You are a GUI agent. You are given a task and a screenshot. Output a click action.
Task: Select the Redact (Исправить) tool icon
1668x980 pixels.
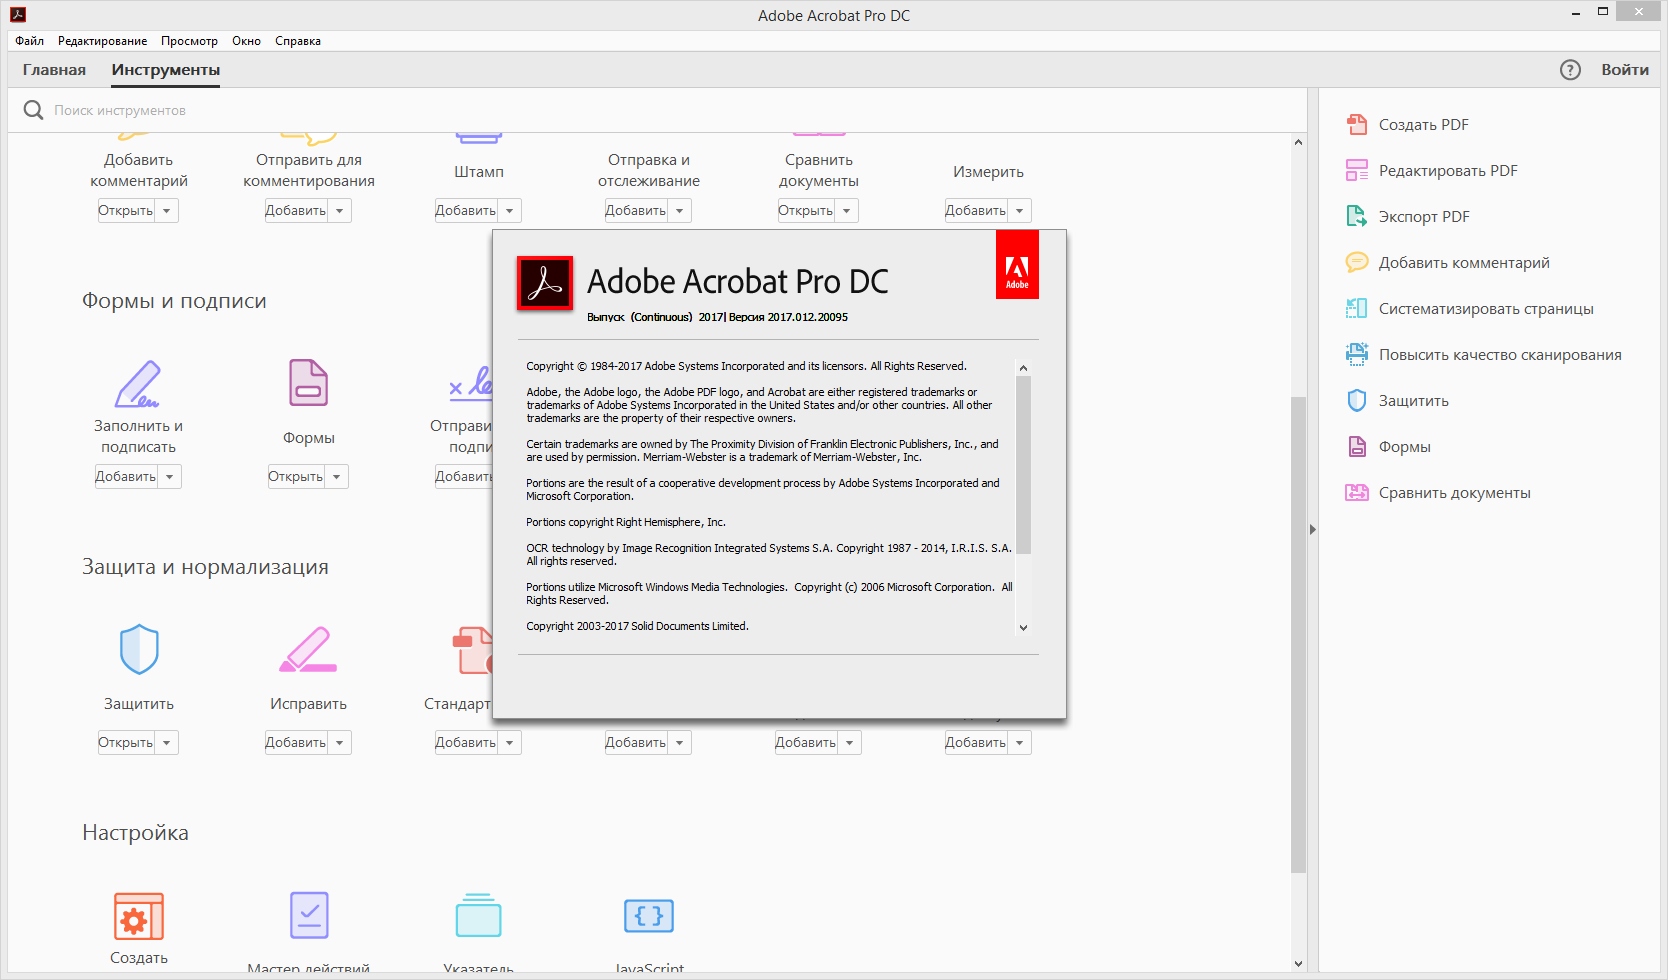[x=308, y=649]
